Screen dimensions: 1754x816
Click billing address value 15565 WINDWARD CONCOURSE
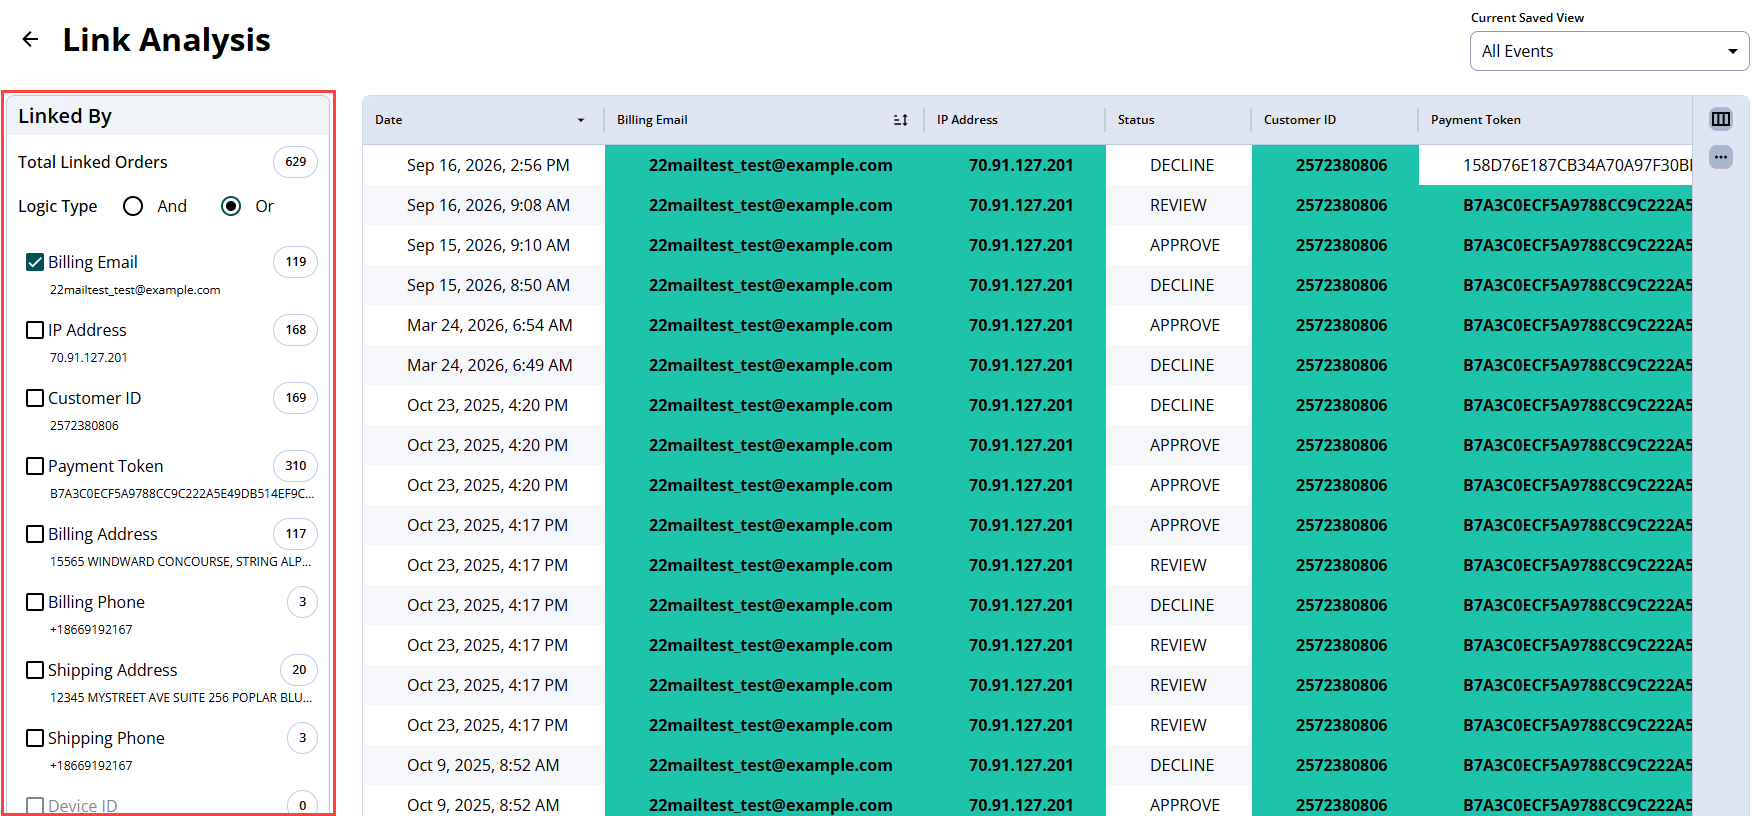pos(181,562)
